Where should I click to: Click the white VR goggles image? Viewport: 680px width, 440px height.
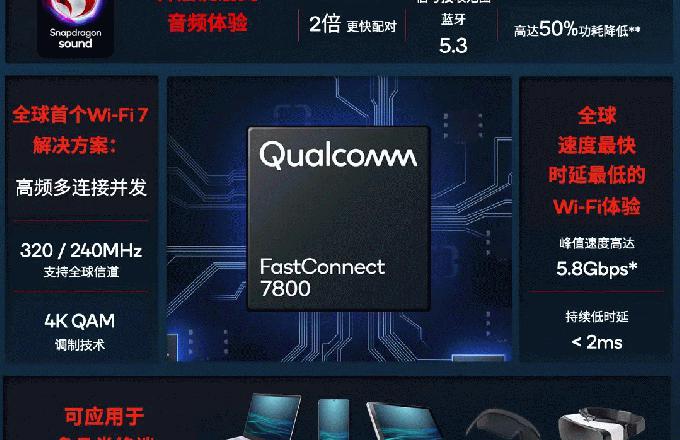(601, 424)
